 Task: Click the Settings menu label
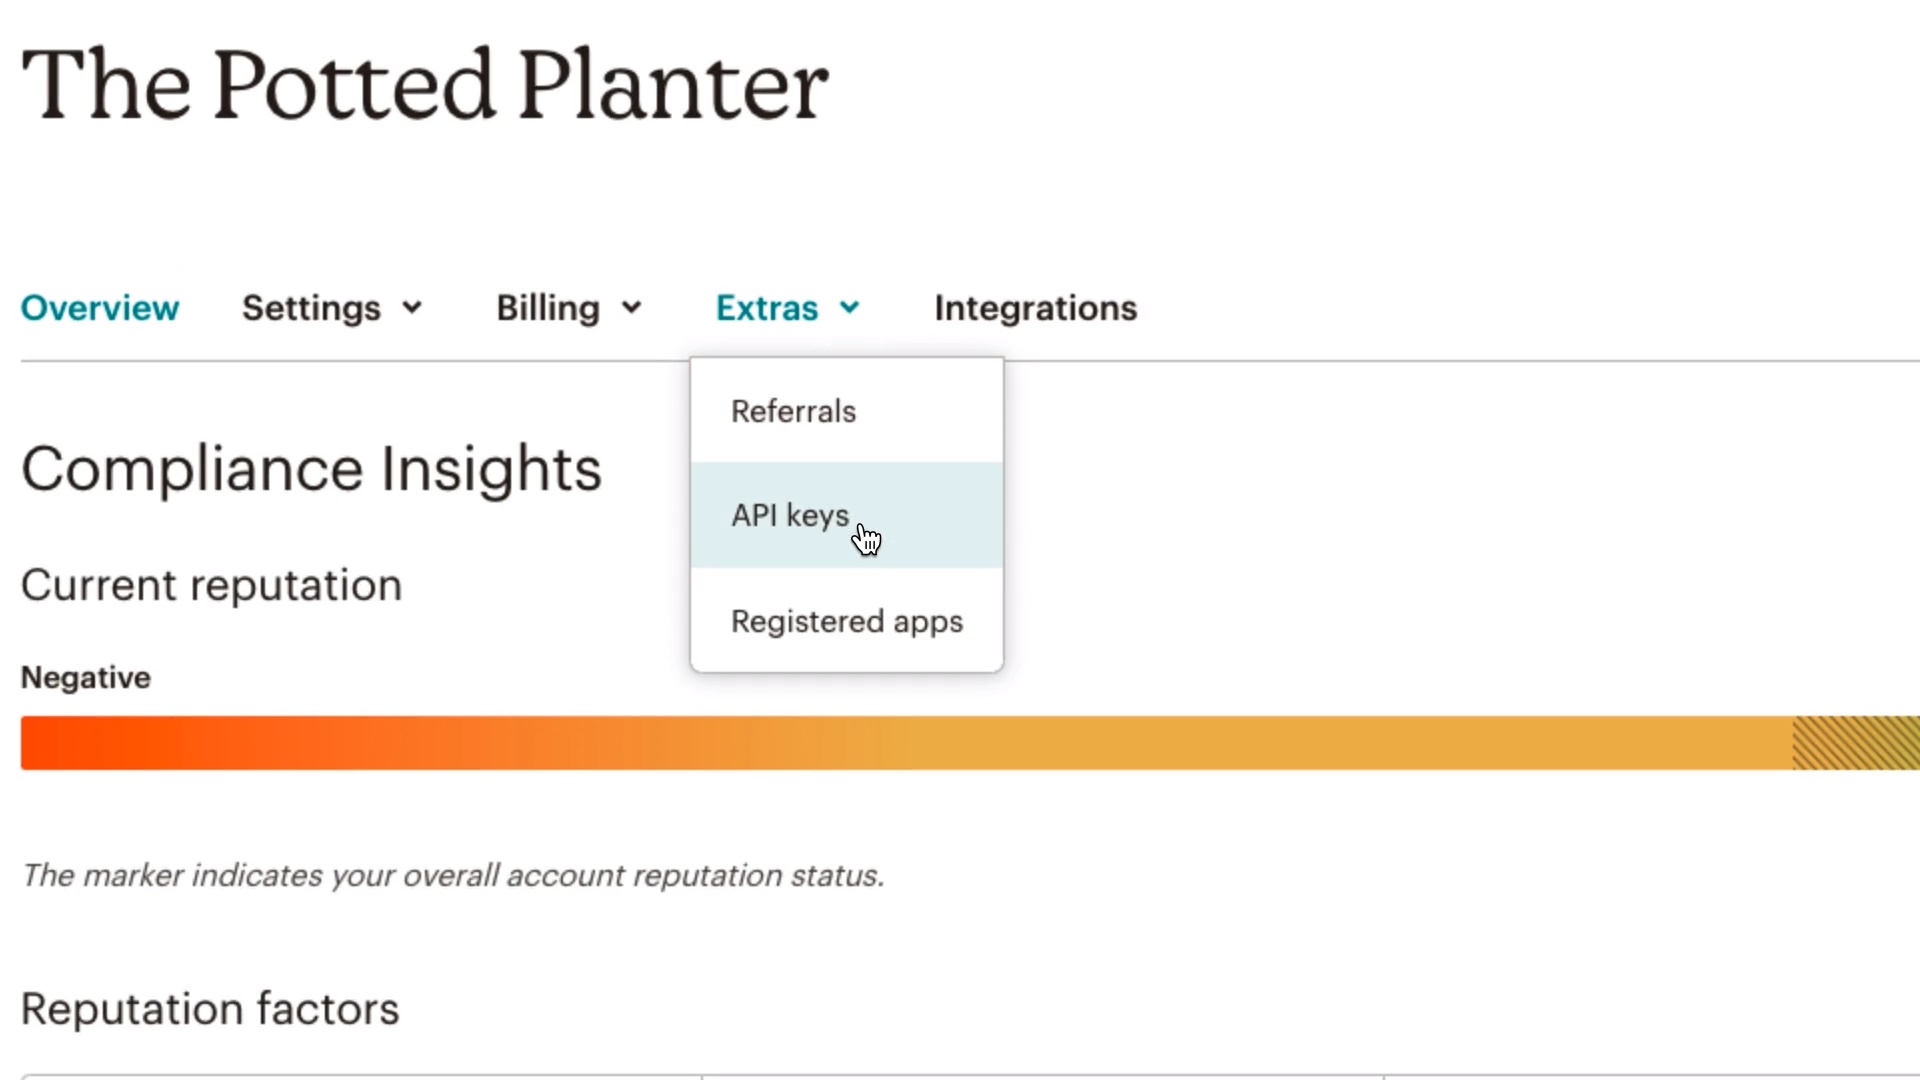click(311, 308)
